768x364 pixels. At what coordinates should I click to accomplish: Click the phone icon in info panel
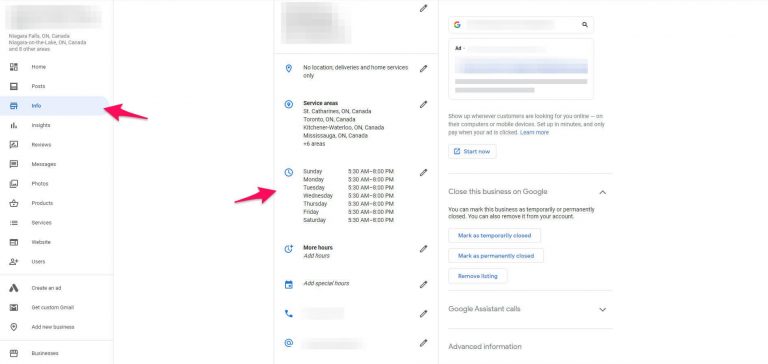289,314
